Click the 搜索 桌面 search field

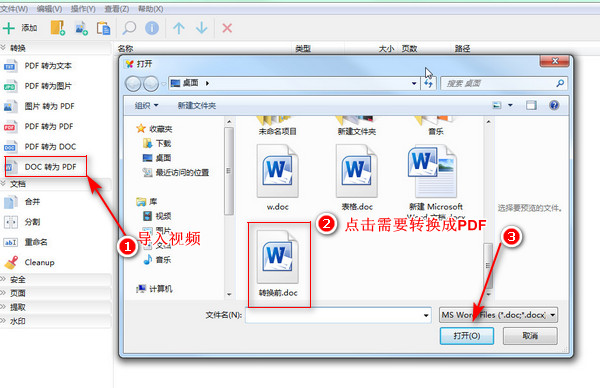tap(504, 83)
